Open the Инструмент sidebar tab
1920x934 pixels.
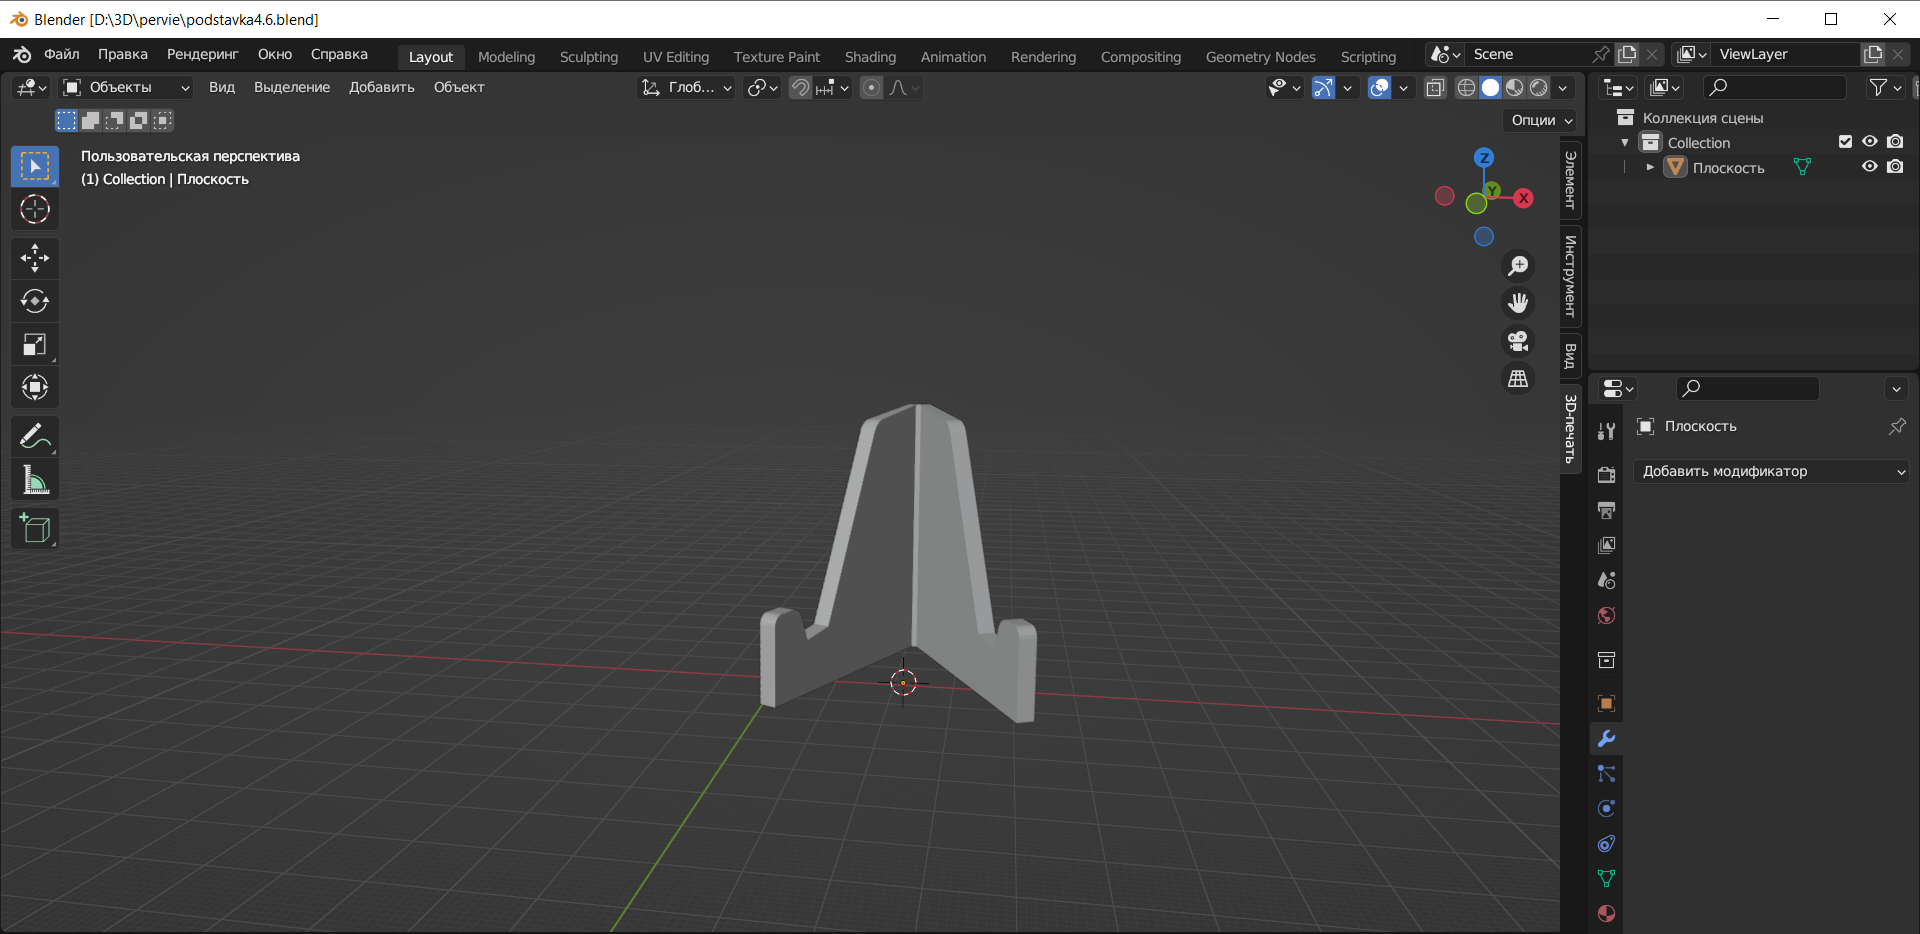click(1570, 277)
